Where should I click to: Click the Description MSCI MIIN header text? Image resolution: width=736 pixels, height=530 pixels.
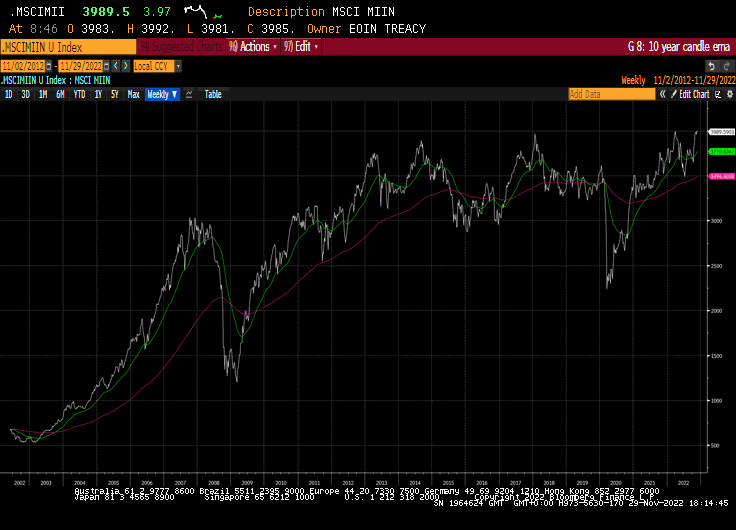tap(321, 12)
